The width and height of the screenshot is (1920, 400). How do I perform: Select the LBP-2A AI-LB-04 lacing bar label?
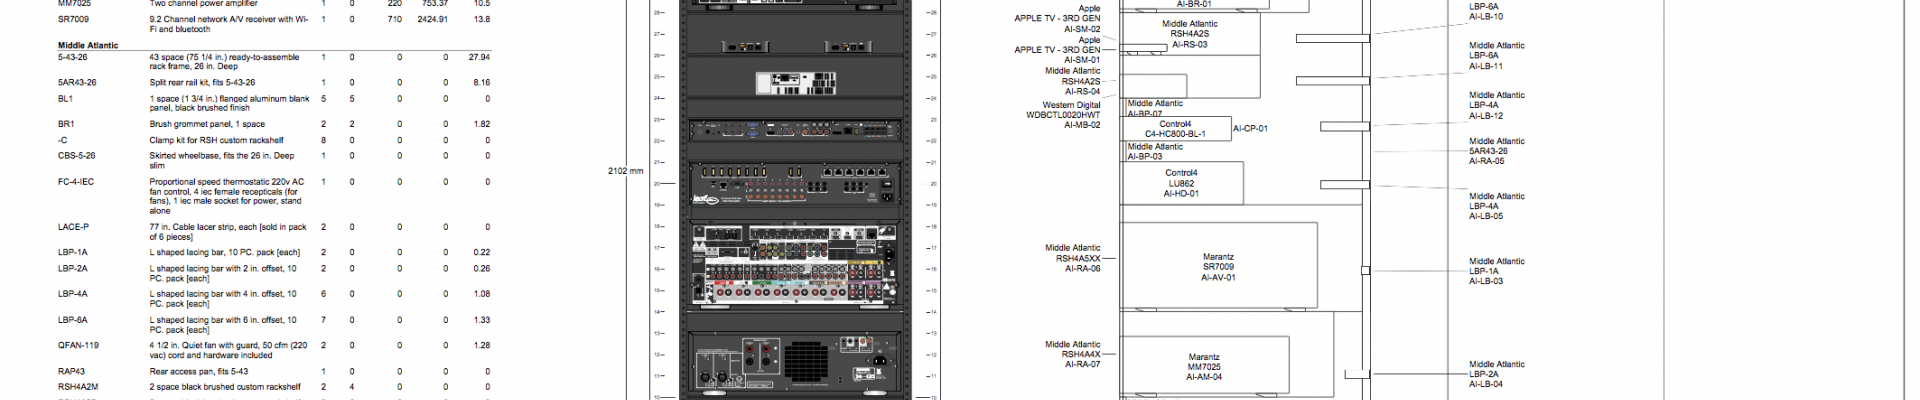(1496, 374)
